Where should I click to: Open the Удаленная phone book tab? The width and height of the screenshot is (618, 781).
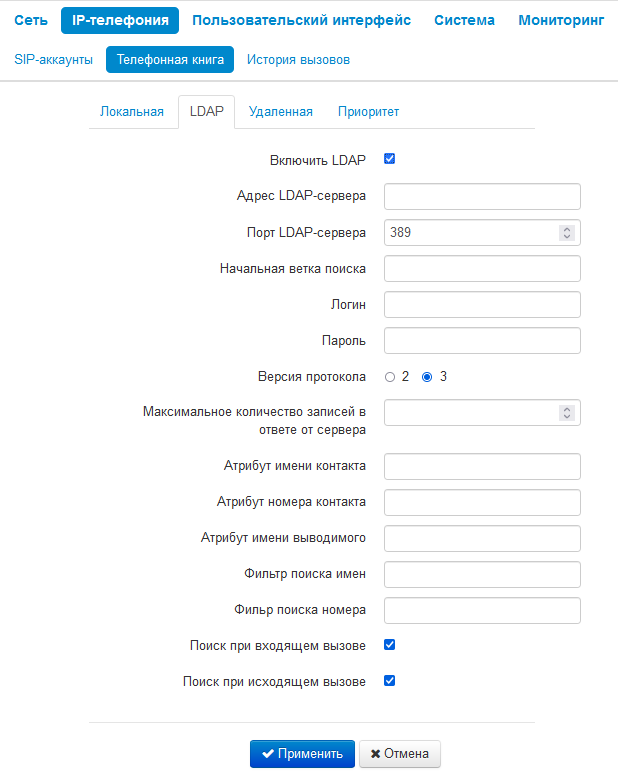pyautogui.click(x=281, y=112)
